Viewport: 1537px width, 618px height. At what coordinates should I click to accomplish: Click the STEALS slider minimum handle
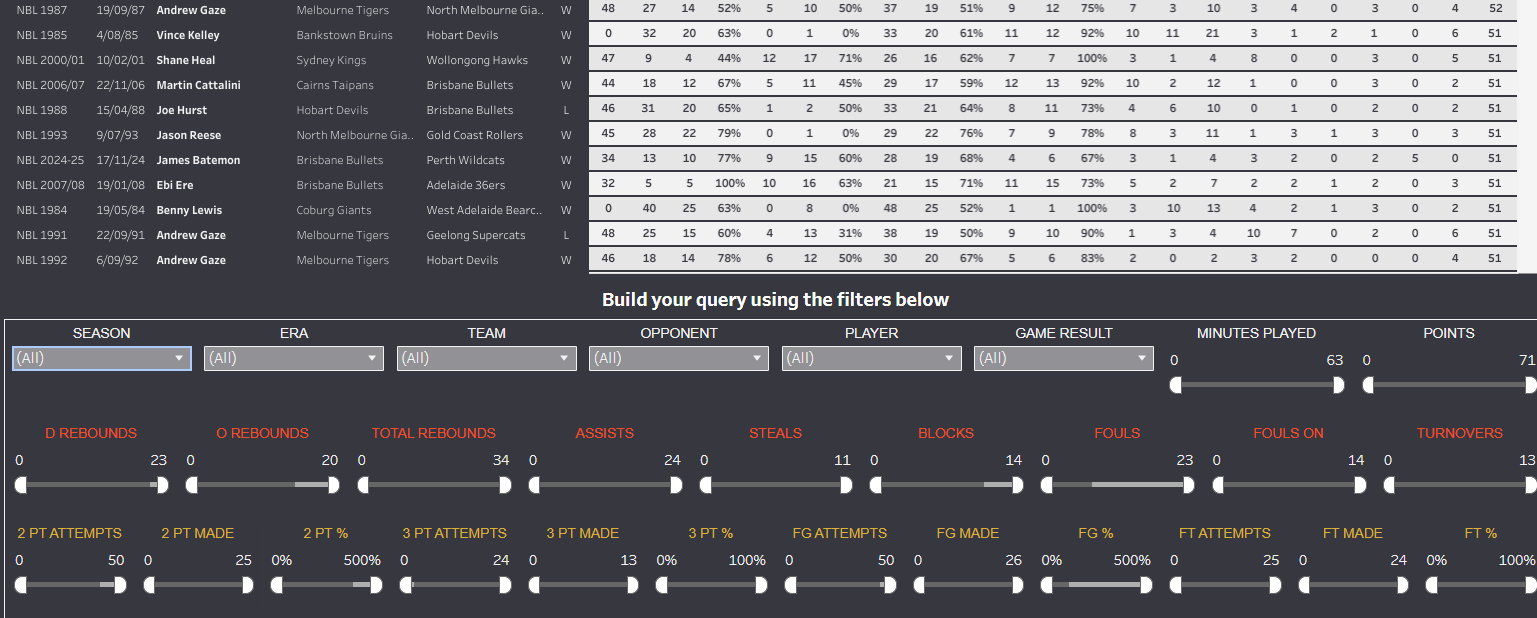(706, 485)
